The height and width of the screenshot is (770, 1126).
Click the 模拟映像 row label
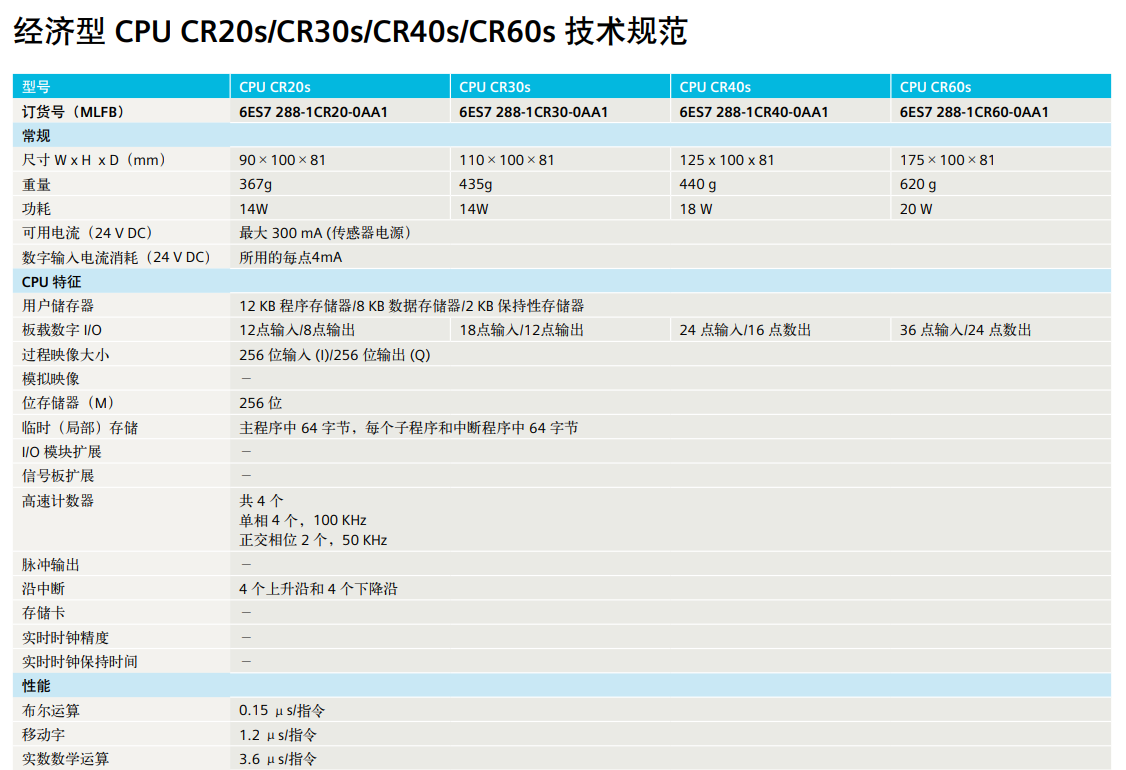(51, 379)
